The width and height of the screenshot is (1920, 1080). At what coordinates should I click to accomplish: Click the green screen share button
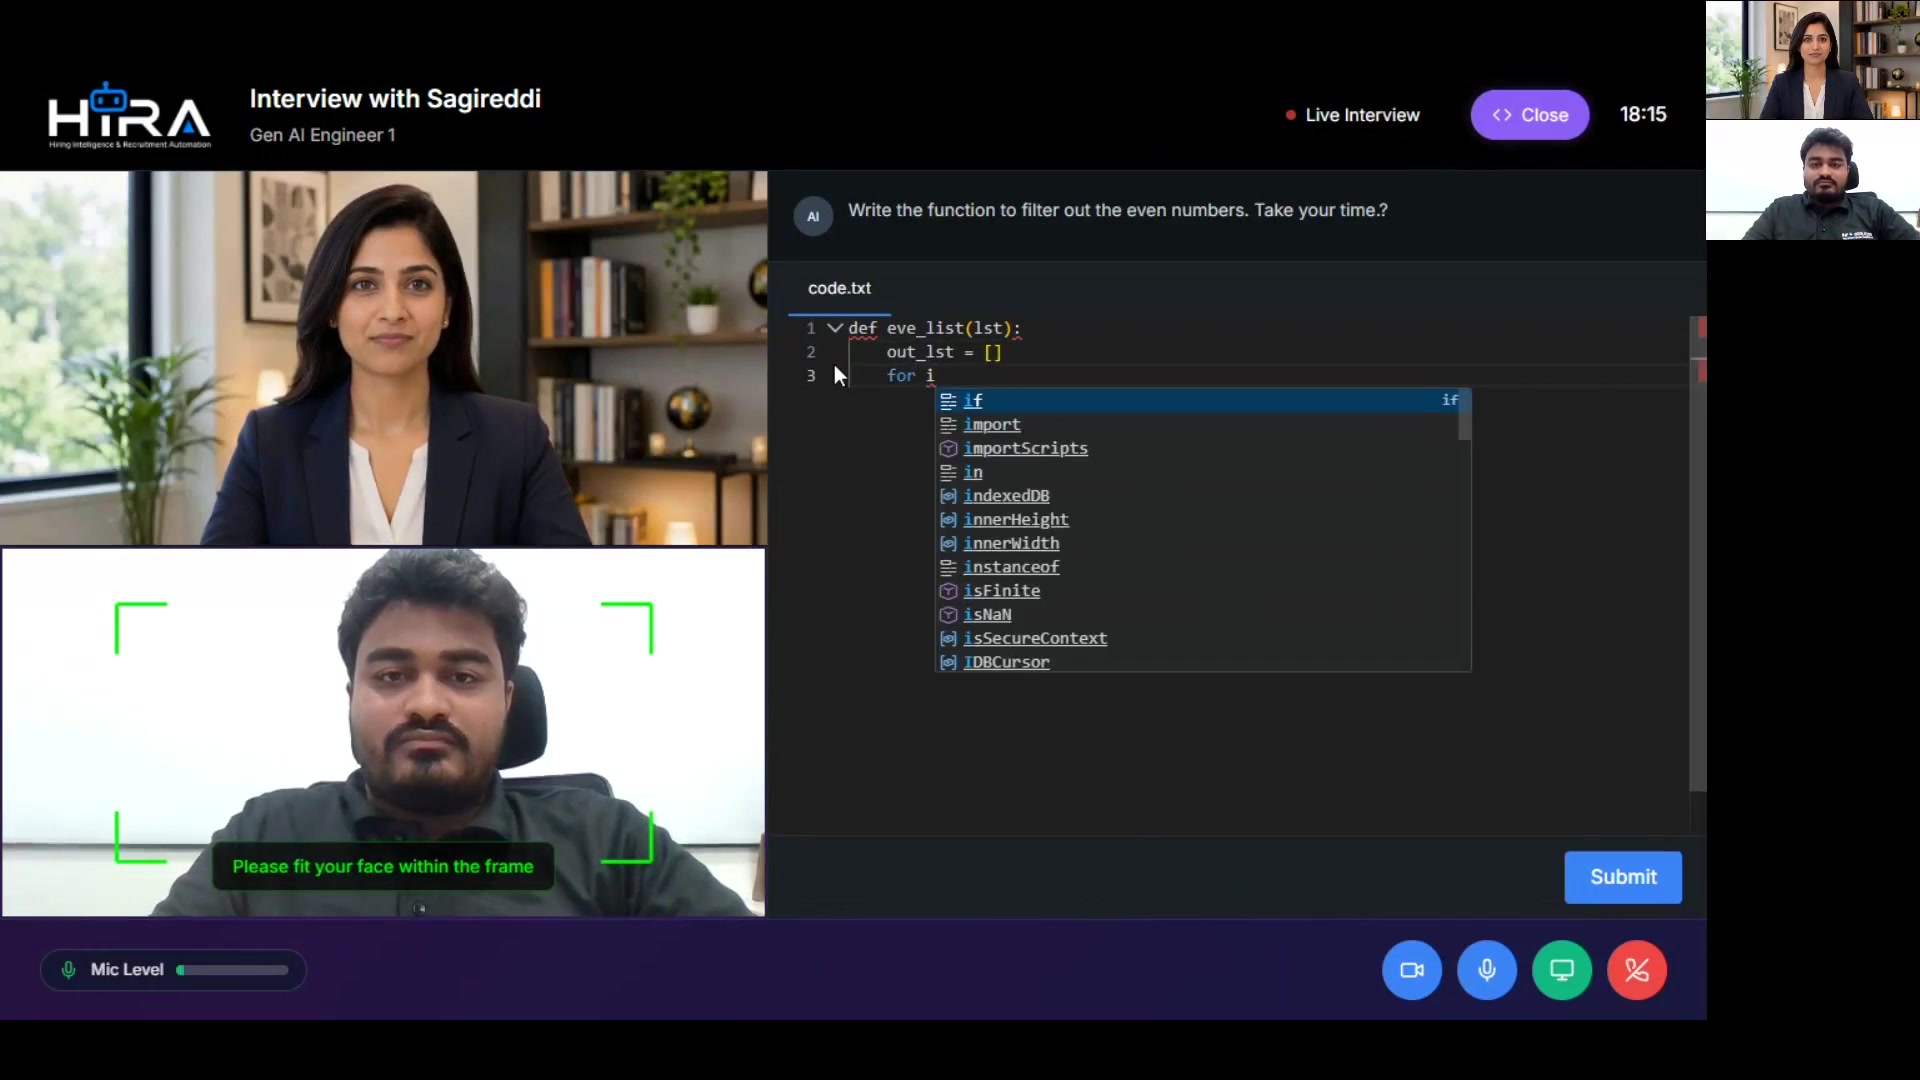1561,970
